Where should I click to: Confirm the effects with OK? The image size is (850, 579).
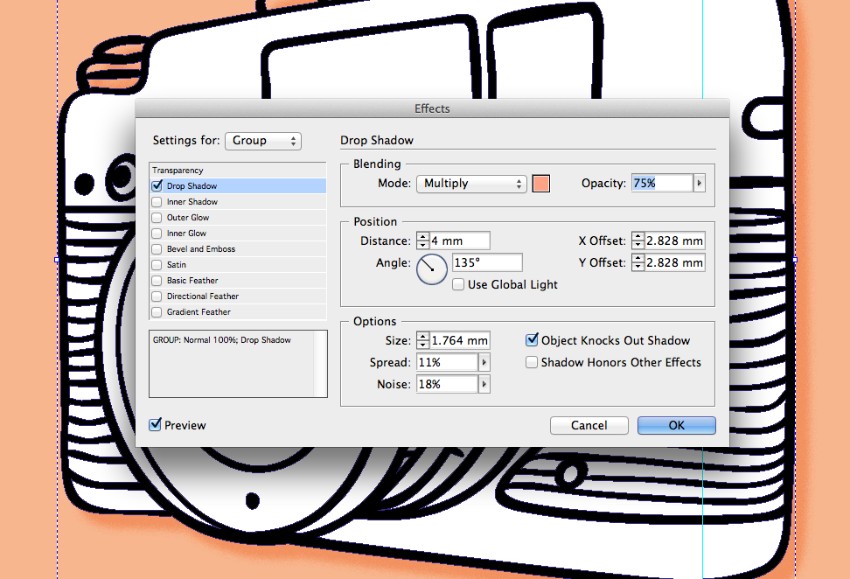676,426
